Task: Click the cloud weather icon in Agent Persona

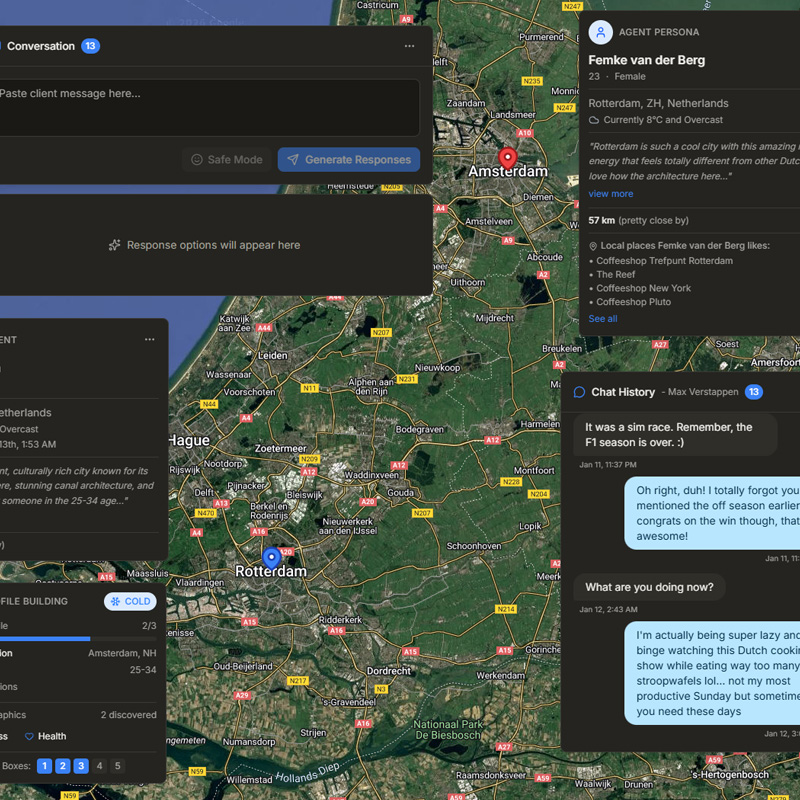Action: click(x=594, y=120)
